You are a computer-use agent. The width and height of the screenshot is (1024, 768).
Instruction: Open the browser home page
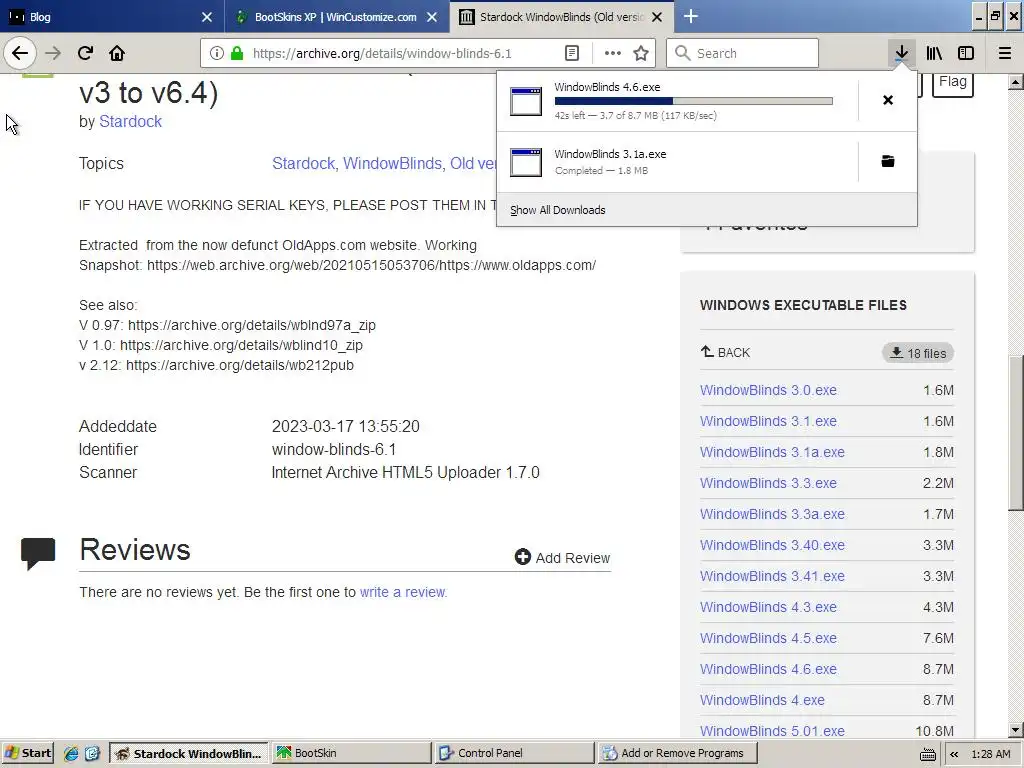point(117,53)
